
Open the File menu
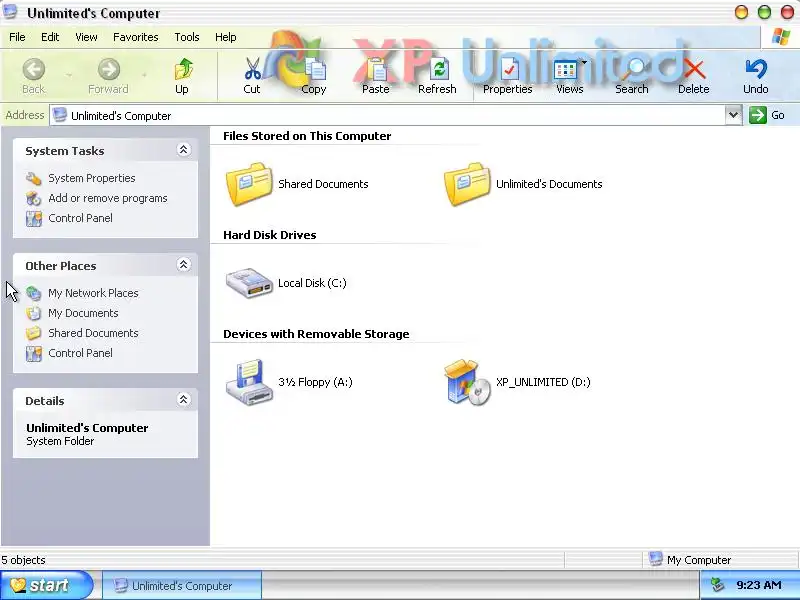pos(17,37)
